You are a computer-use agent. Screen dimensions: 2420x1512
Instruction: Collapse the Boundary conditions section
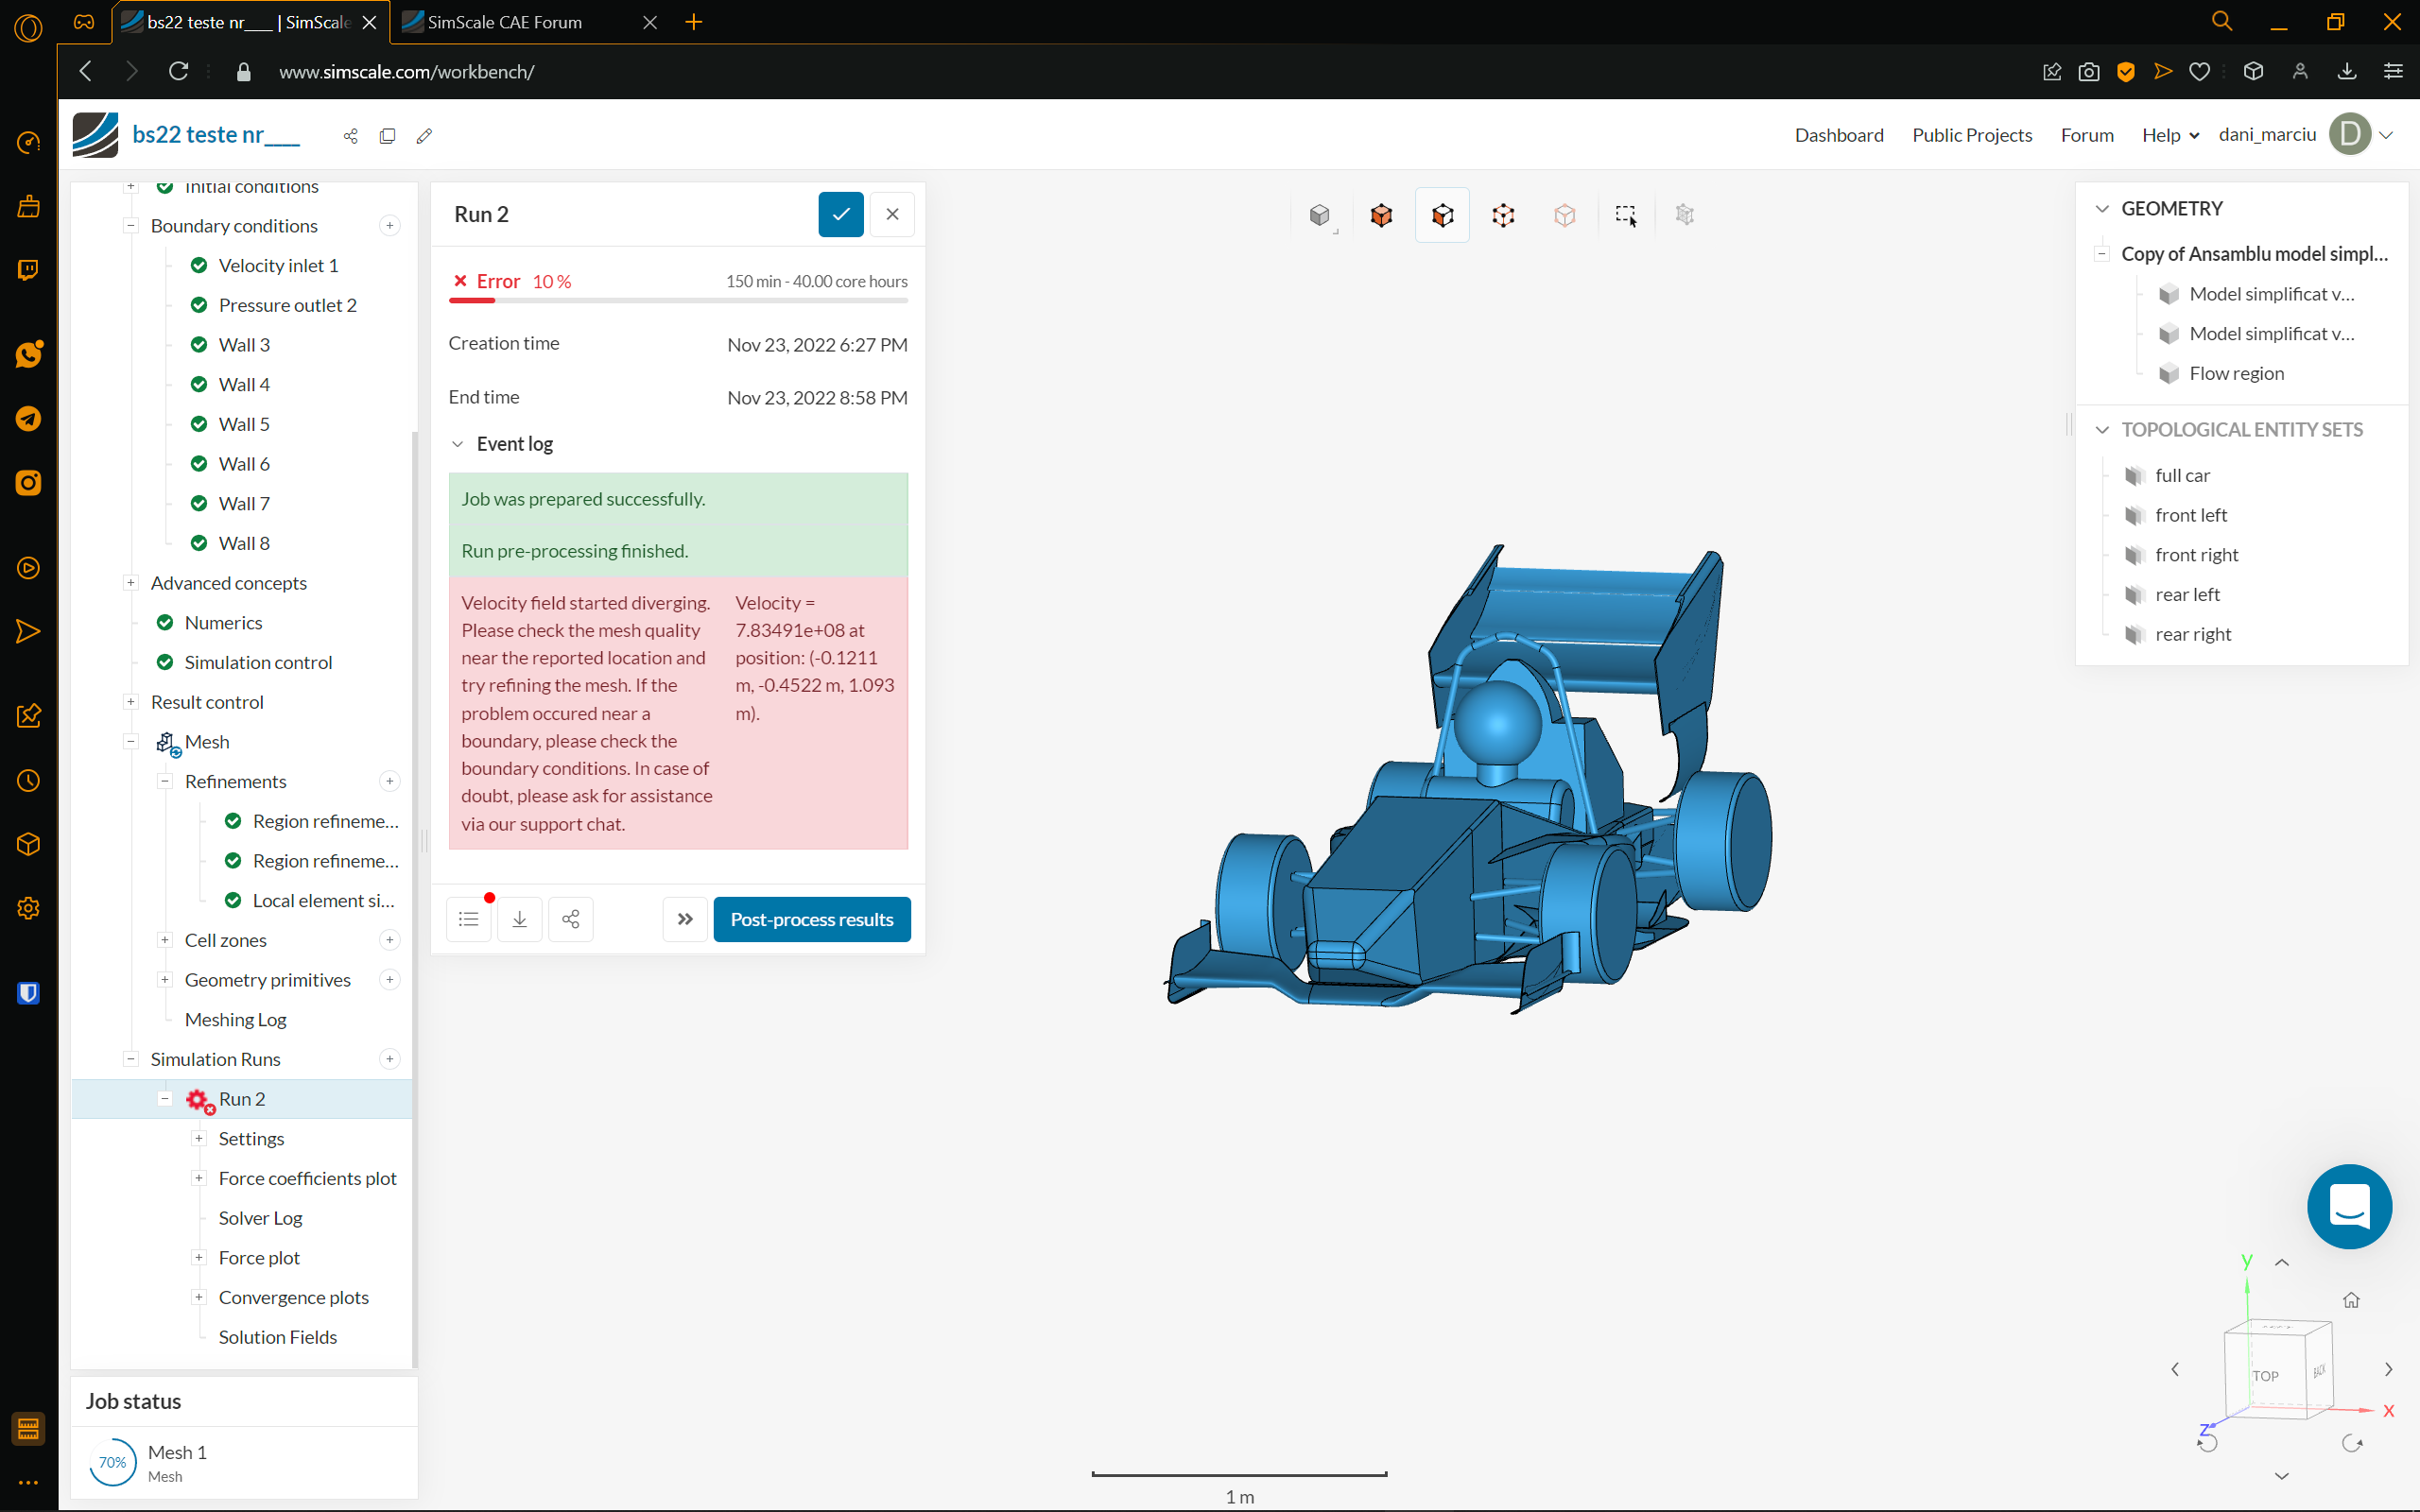pos(130,225)
